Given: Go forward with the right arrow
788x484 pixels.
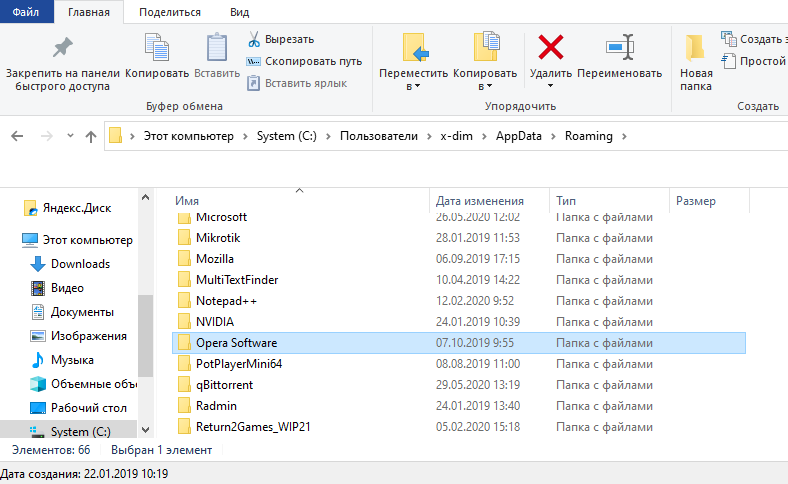Looking at the screenshot, I should (46, 136).
